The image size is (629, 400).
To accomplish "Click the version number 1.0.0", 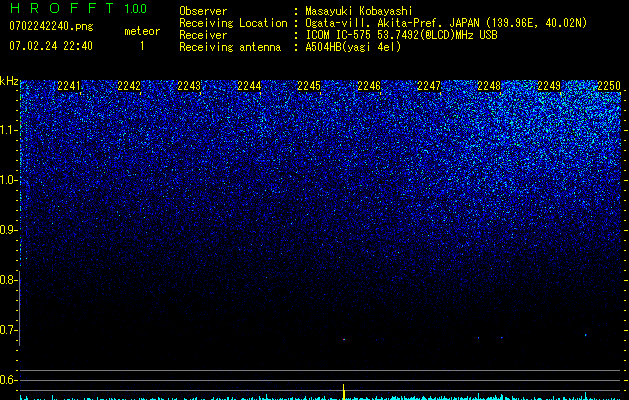I will pyautogui.click(x=136, y=8).
